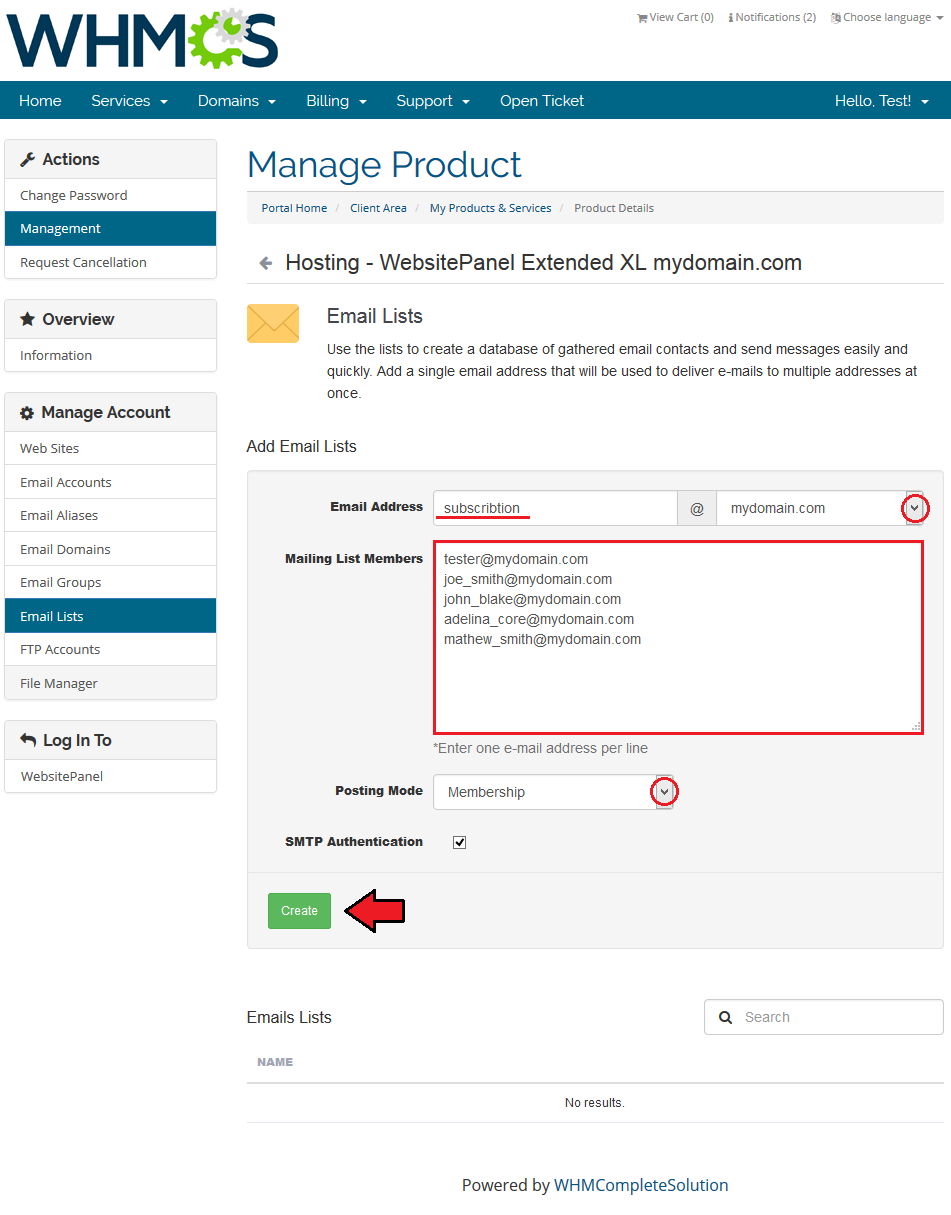Click the 'Add Email Lists' section title
The image size is (951, 1215).
[302, 446]
